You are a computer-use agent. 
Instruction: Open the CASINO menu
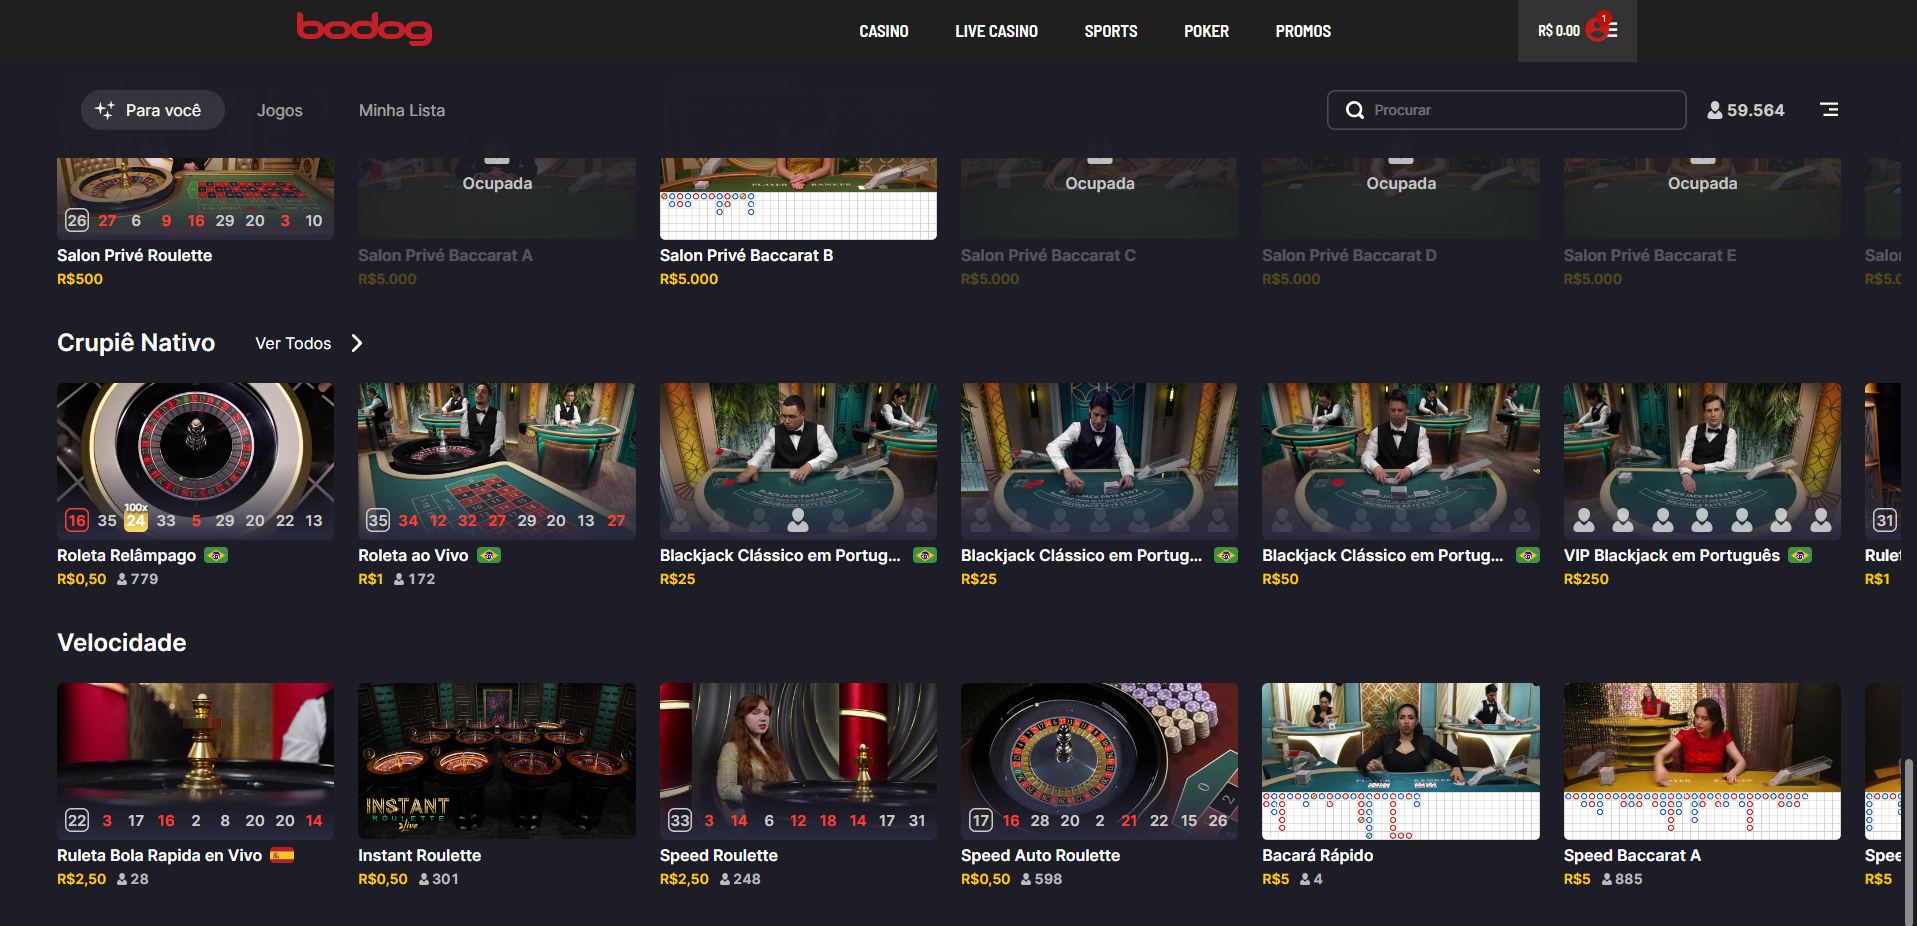click(884, 31)
